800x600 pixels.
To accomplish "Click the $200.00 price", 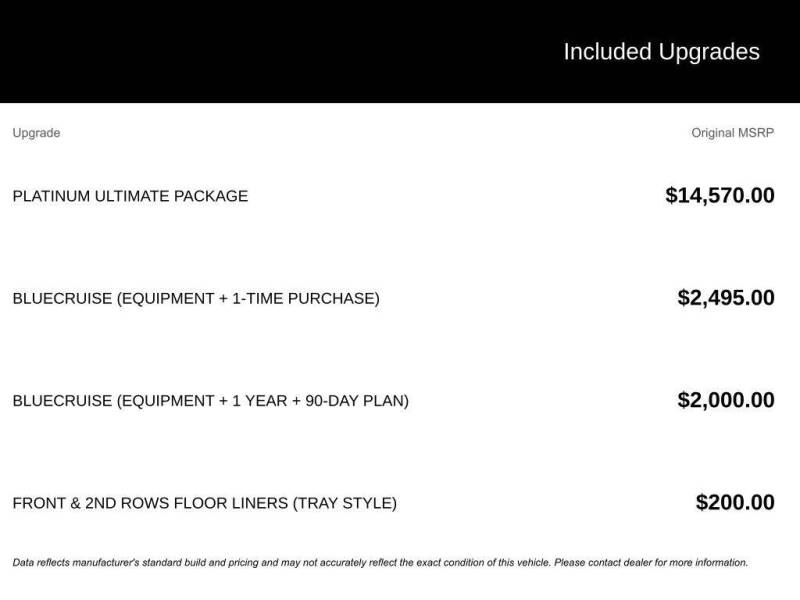I will point(735,503).
